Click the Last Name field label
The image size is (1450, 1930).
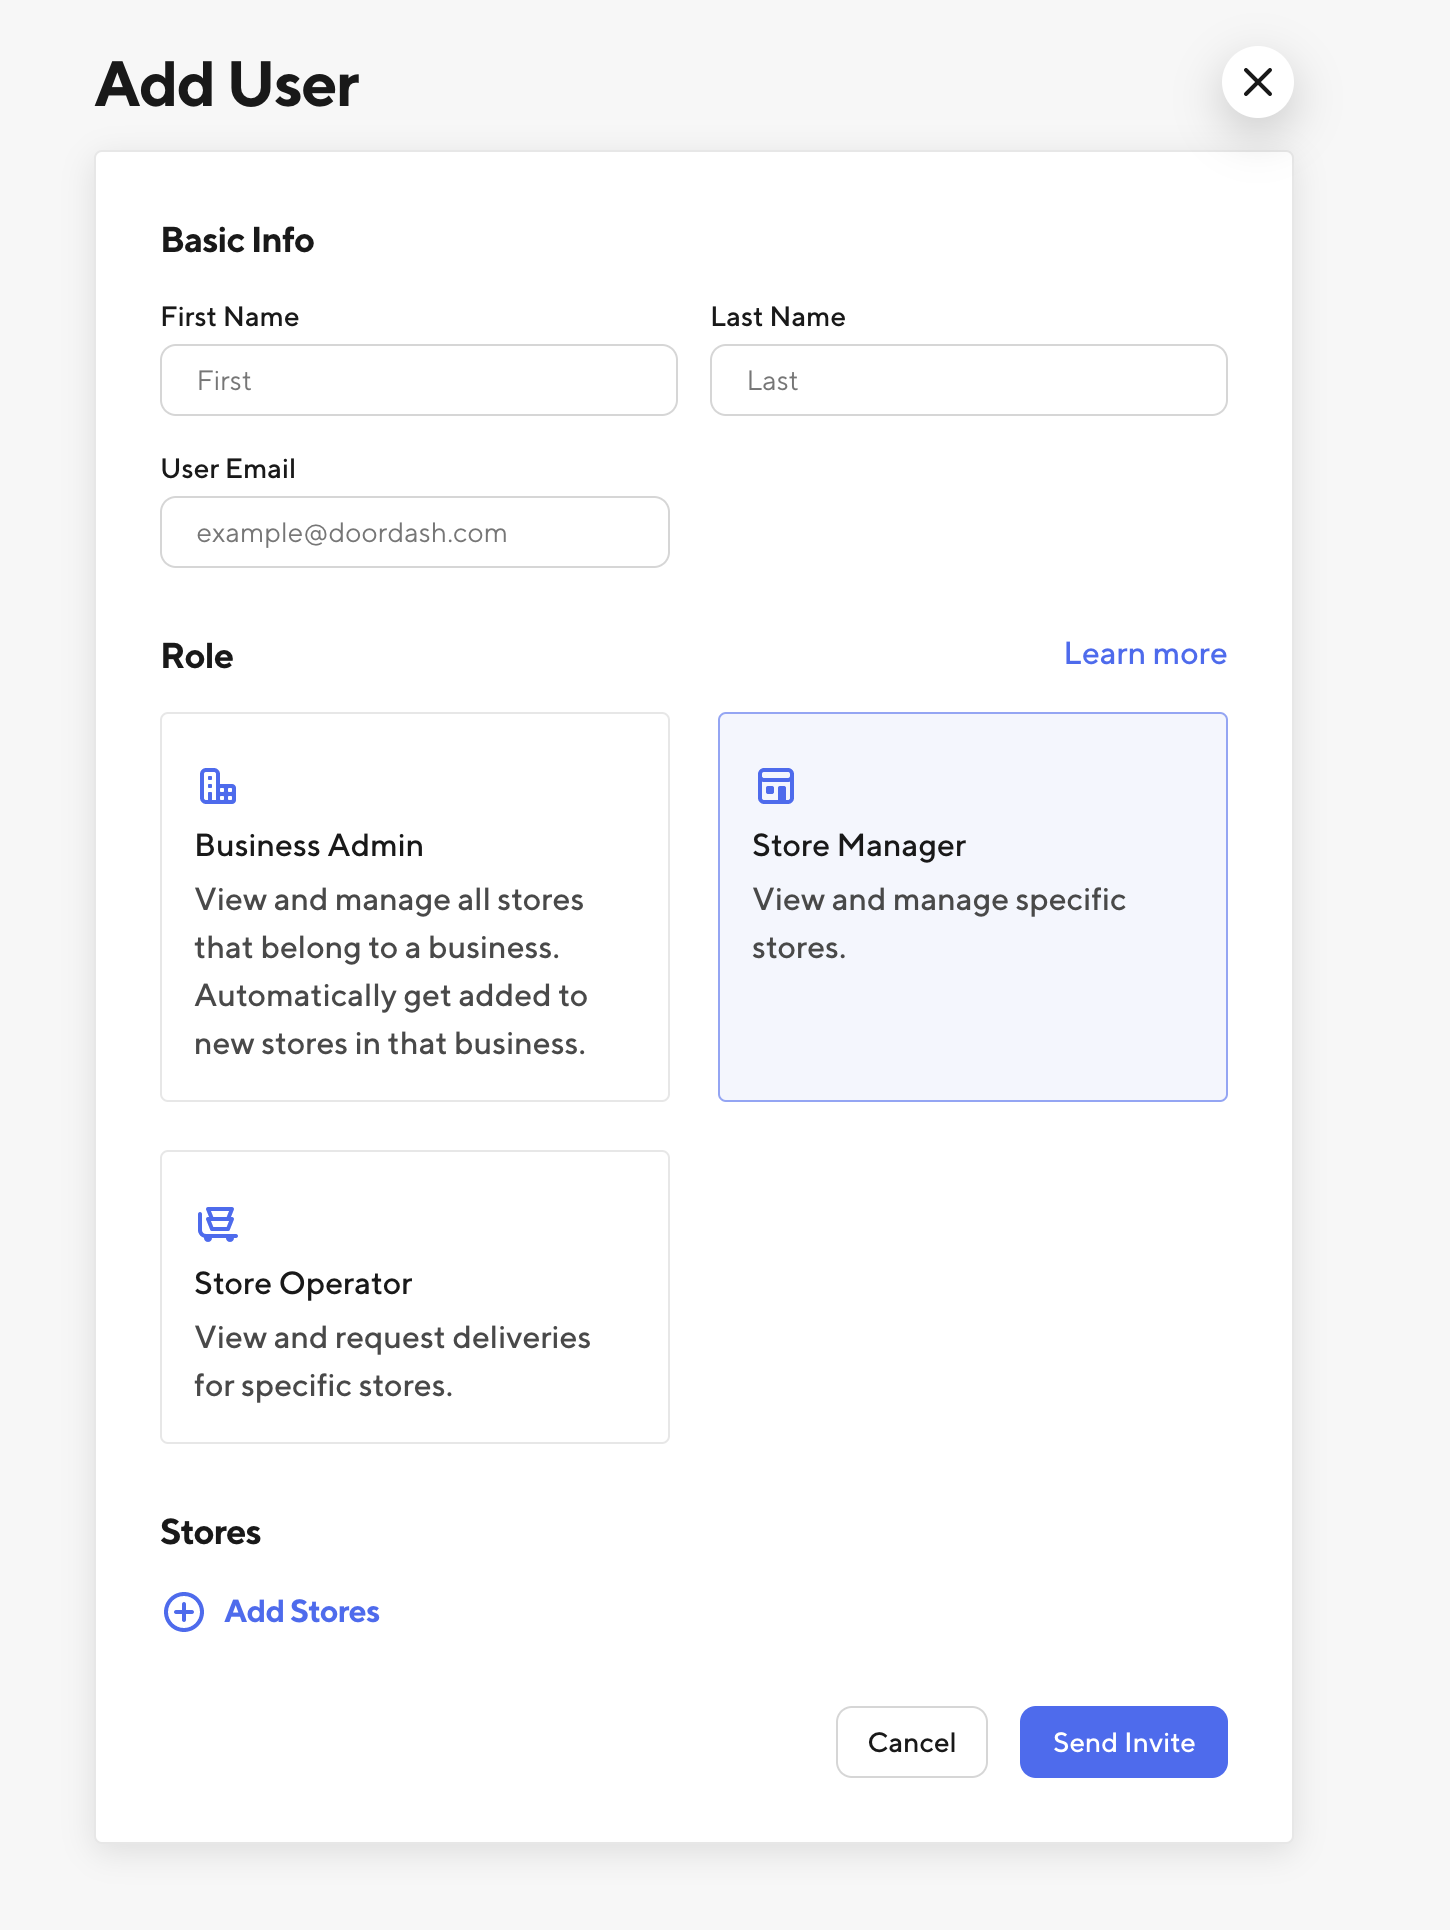pos(778,317)
